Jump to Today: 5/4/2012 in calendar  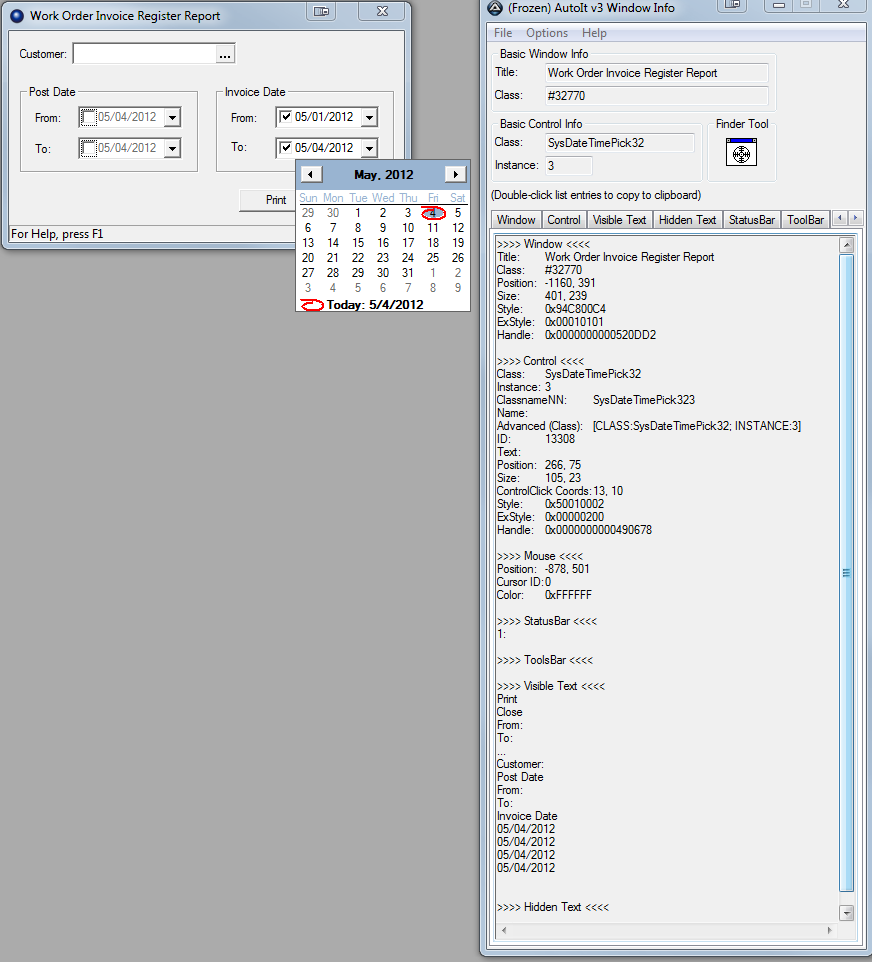pyautogui.click(x=374, y=304)
